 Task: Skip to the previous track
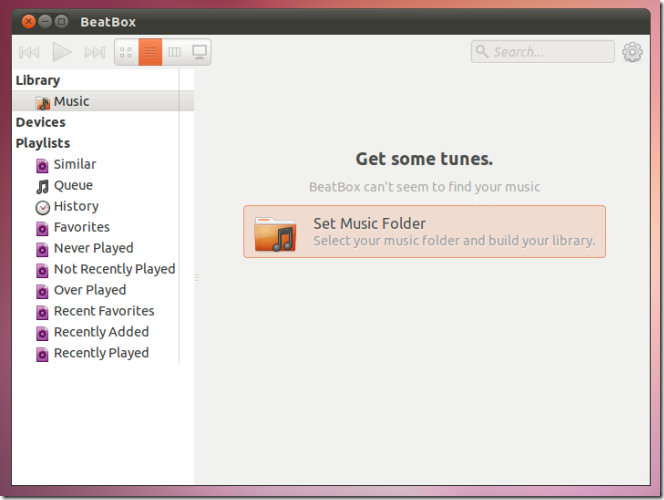(29, 52)
